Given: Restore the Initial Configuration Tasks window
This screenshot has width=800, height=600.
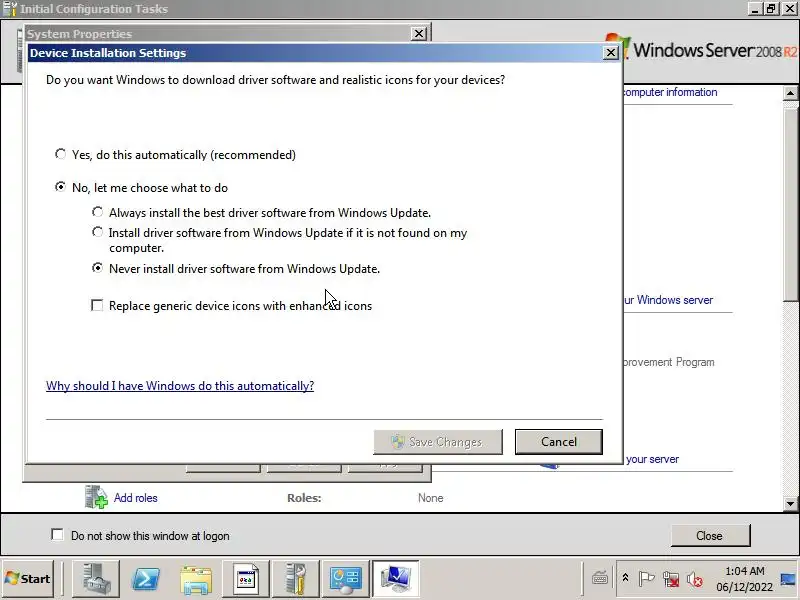Looking at the screenshot, I should (x=771, y=9).
